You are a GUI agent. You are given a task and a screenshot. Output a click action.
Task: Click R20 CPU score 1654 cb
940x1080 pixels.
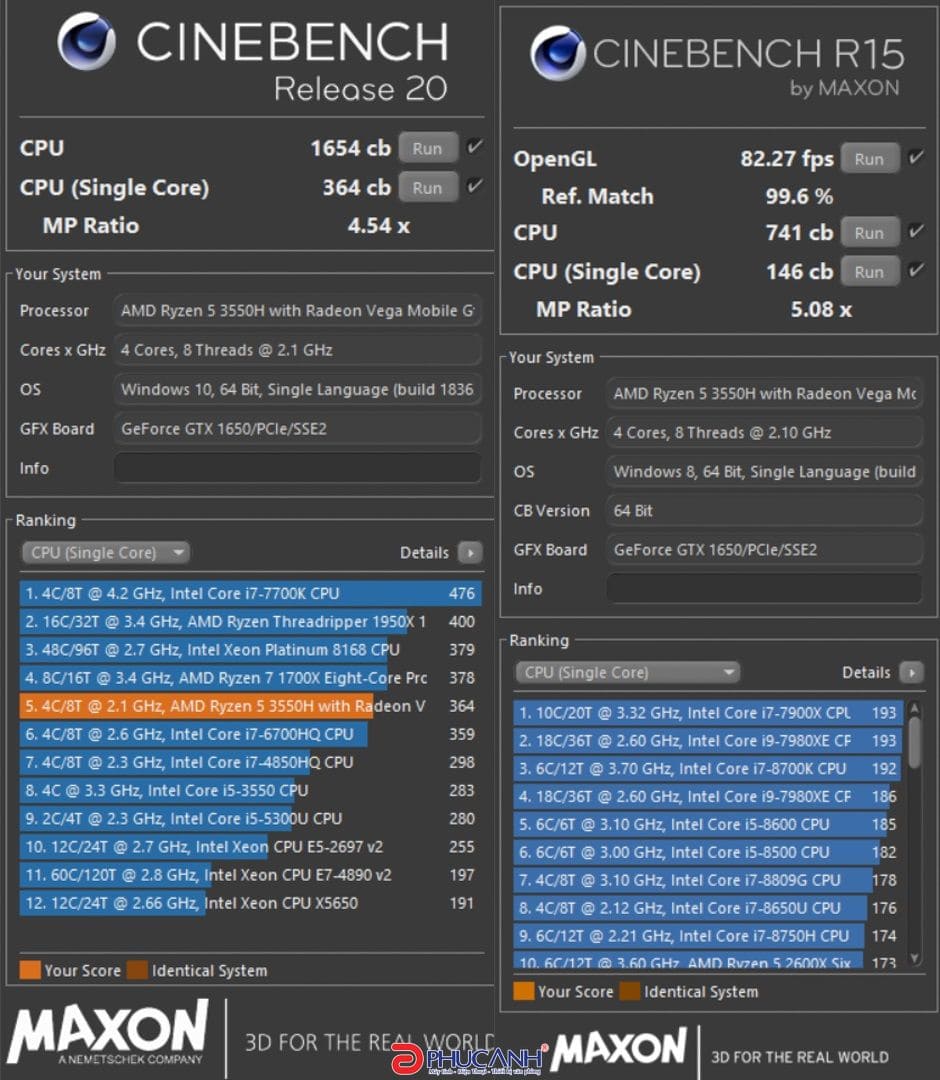351,148
